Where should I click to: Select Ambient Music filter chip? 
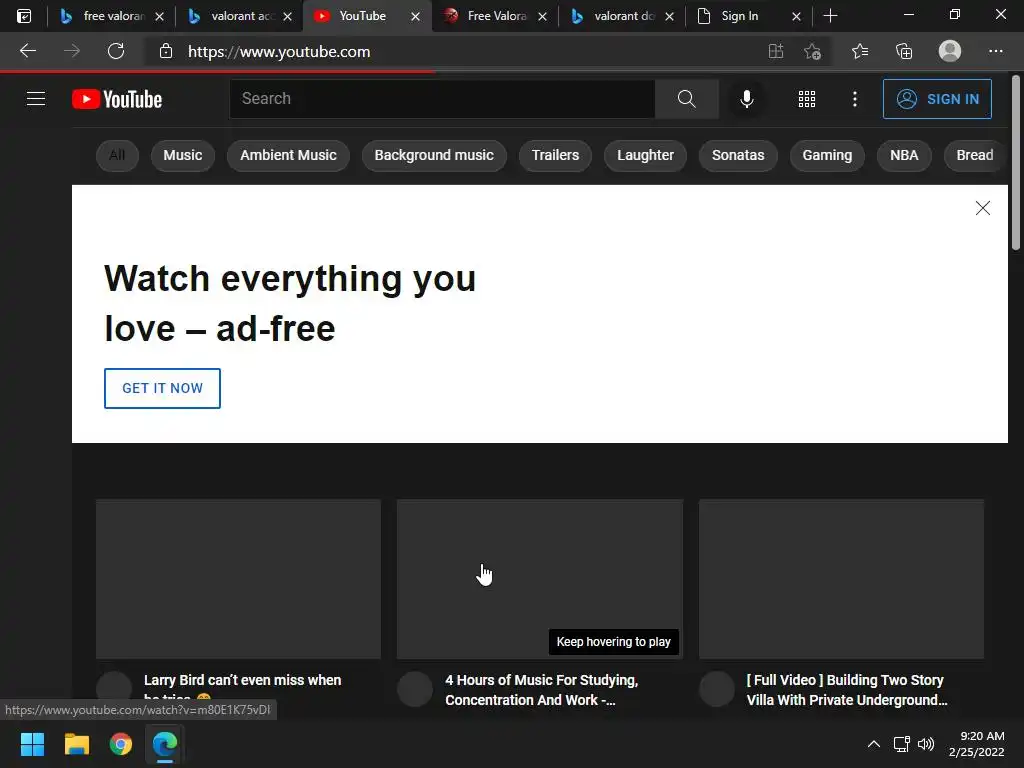288,155
